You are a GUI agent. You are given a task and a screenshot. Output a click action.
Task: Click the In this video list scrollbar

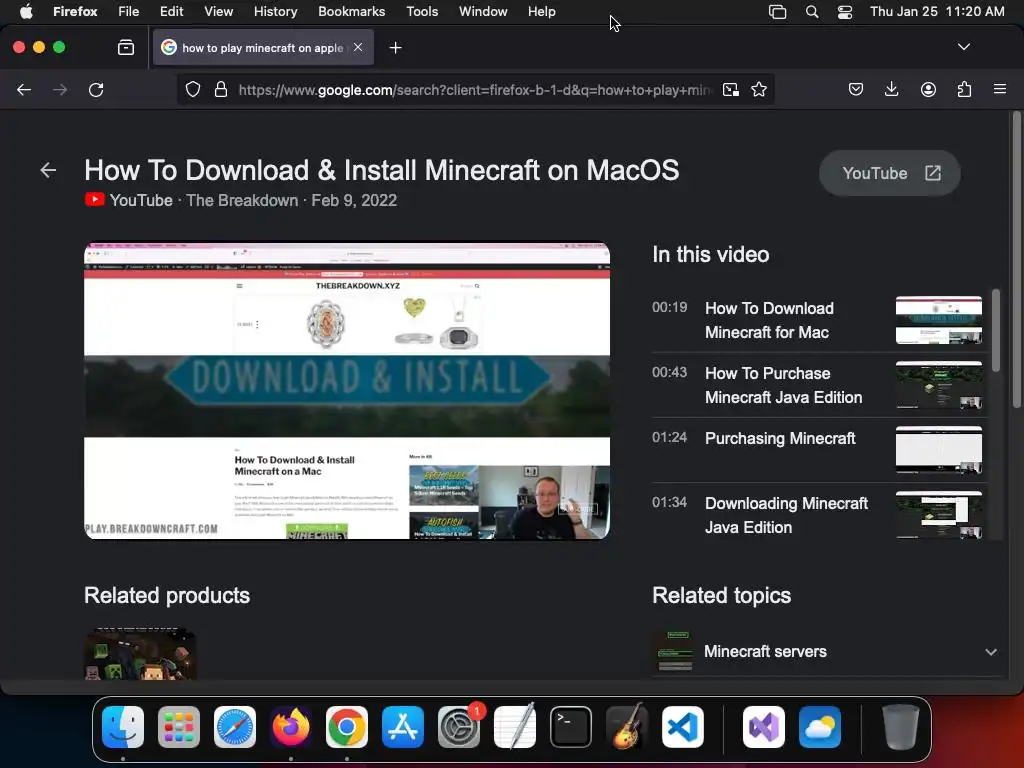[x=995, y=330]
